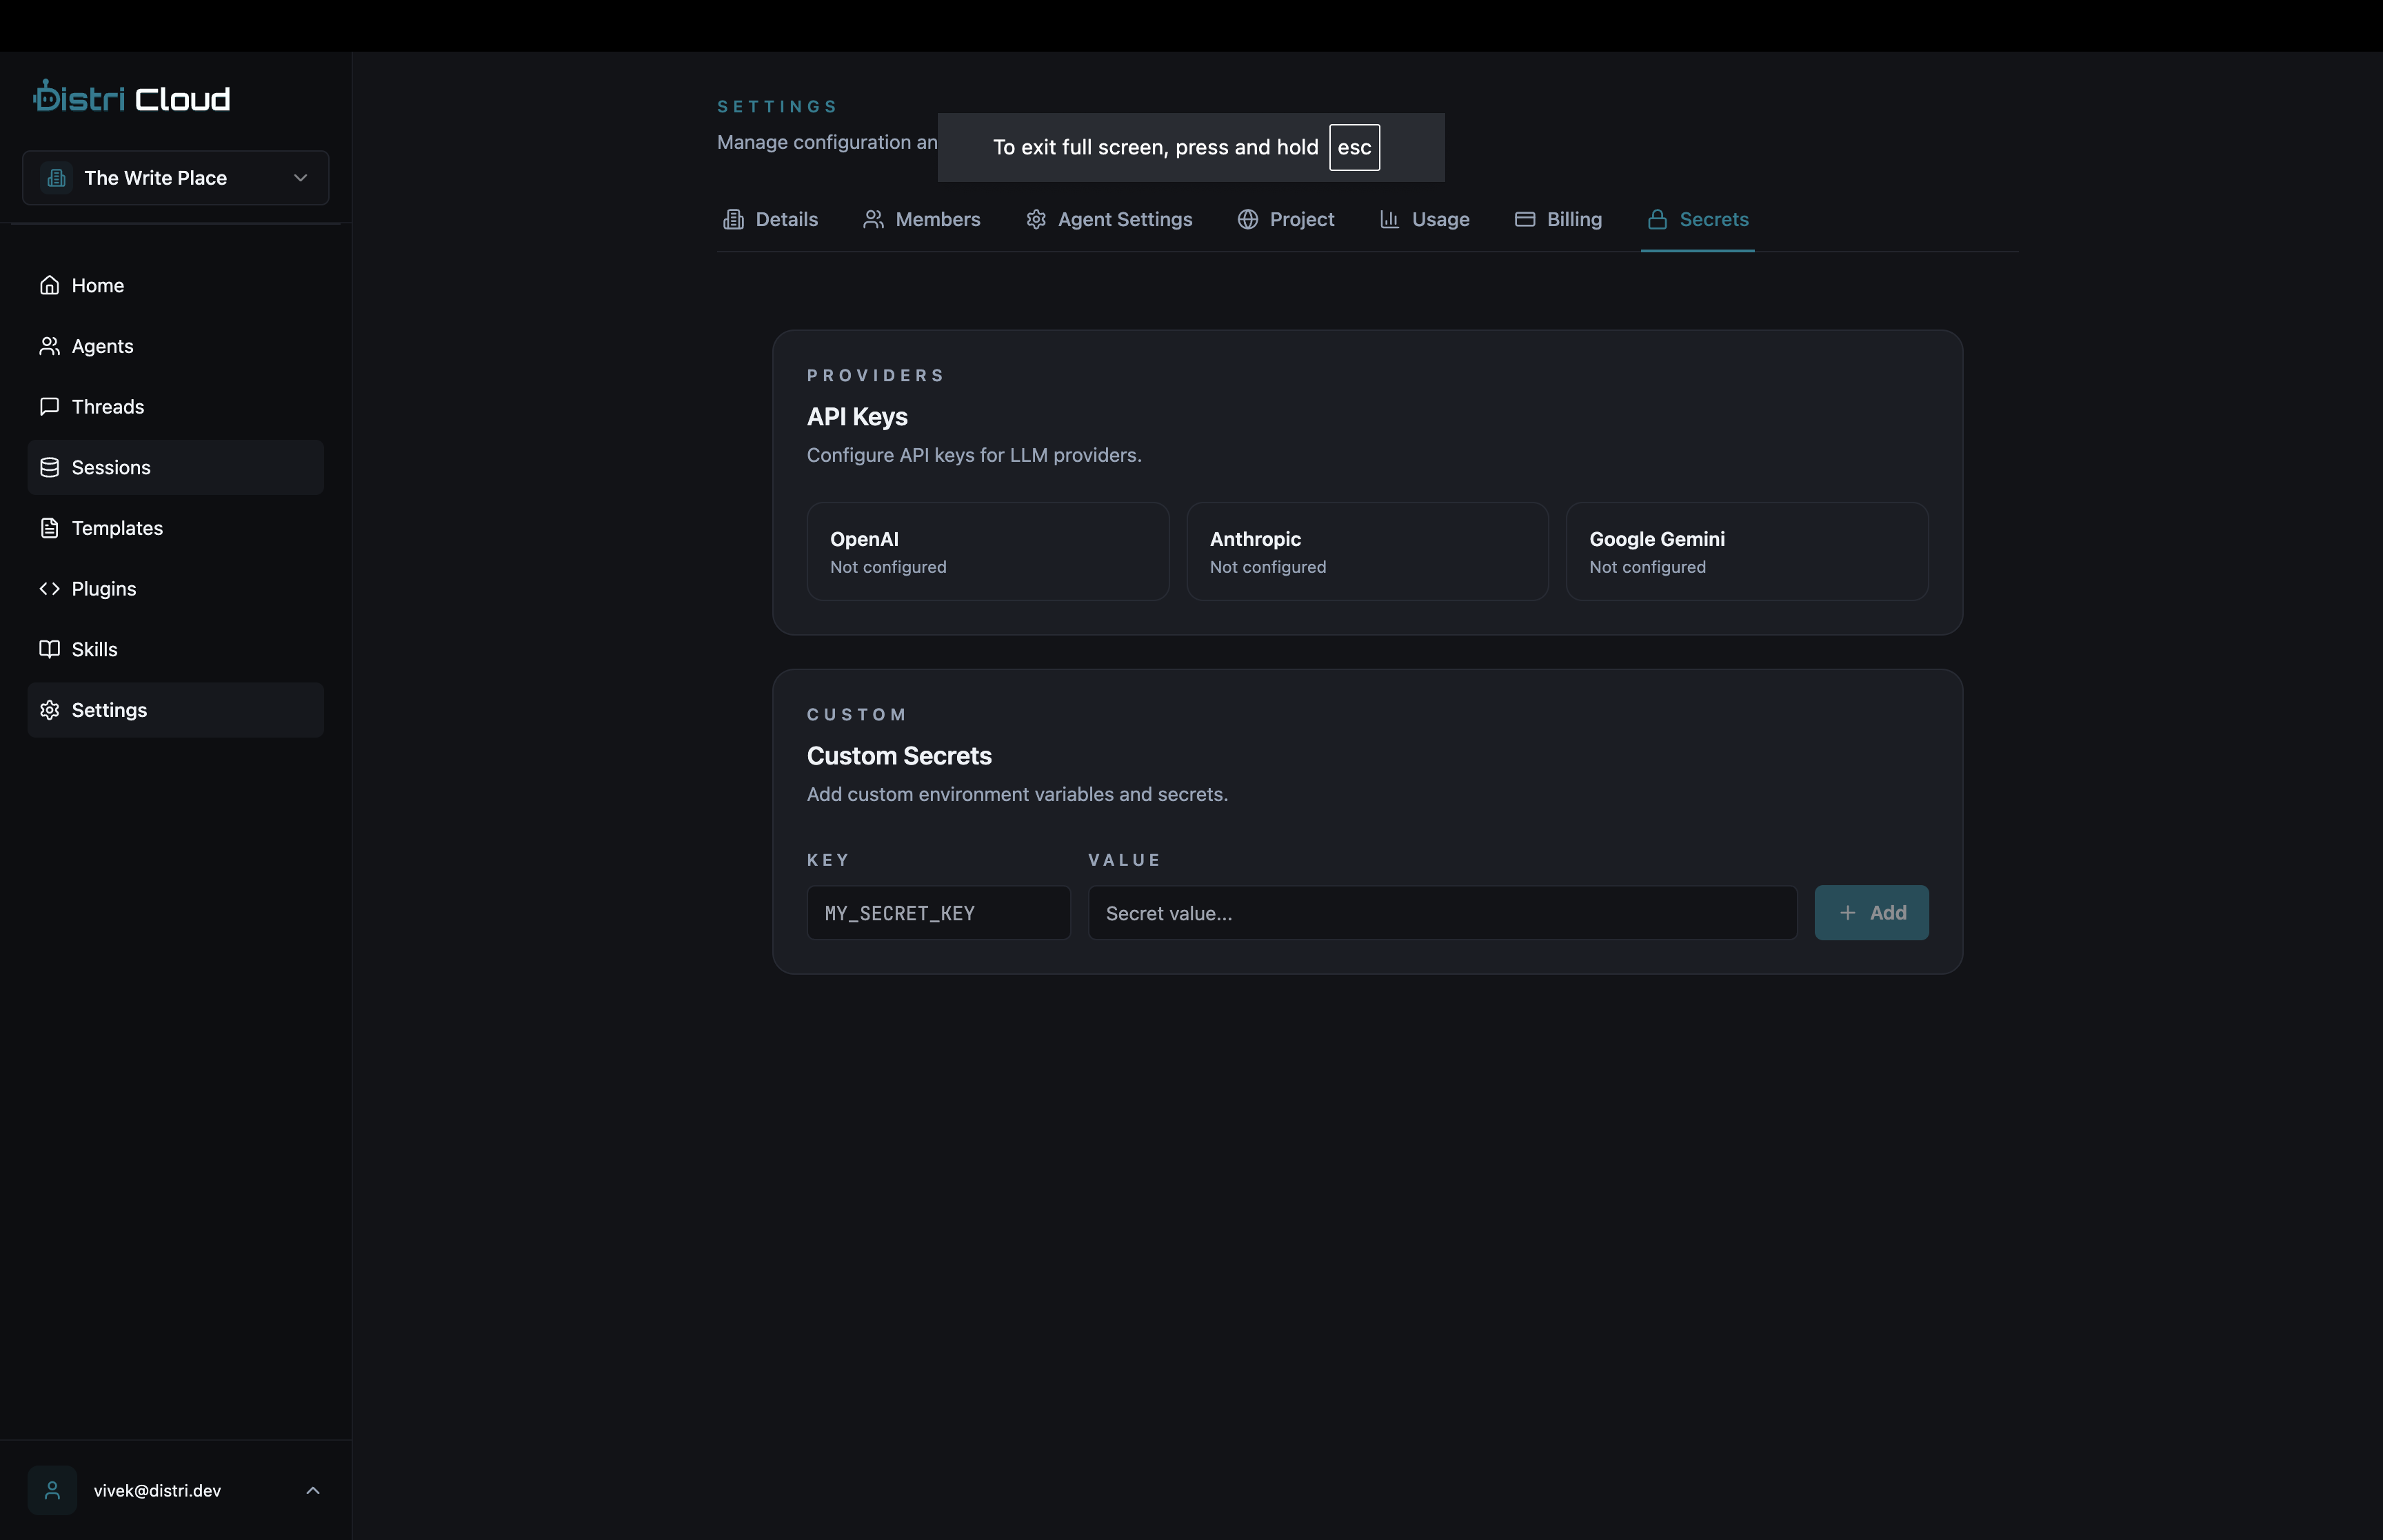Click the MY_SECRET_KEY input field
This screenshot has width=2383, height=1540.
point(937,912)
